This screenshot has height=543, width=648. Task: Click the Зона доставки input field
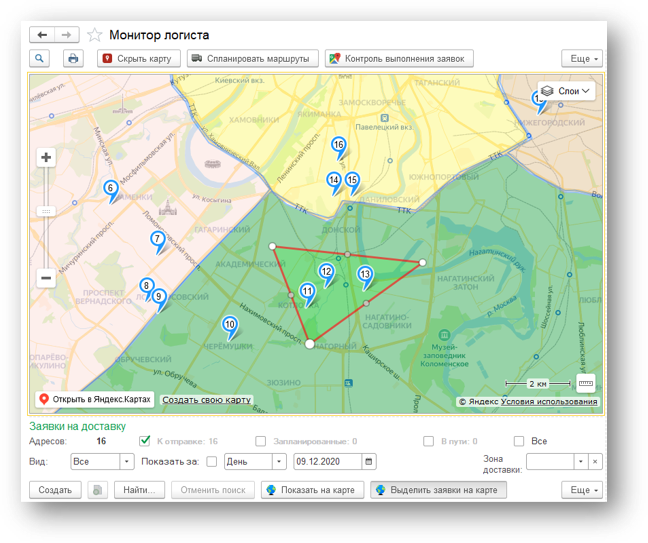550,462
